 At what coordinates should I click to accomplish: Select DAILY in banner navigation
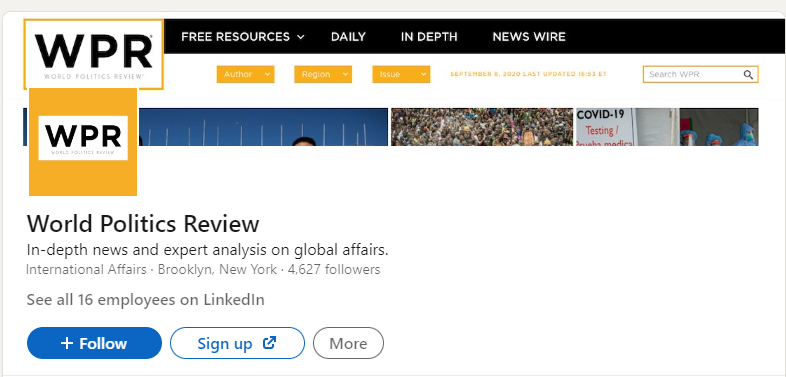[x=348, y=37]
